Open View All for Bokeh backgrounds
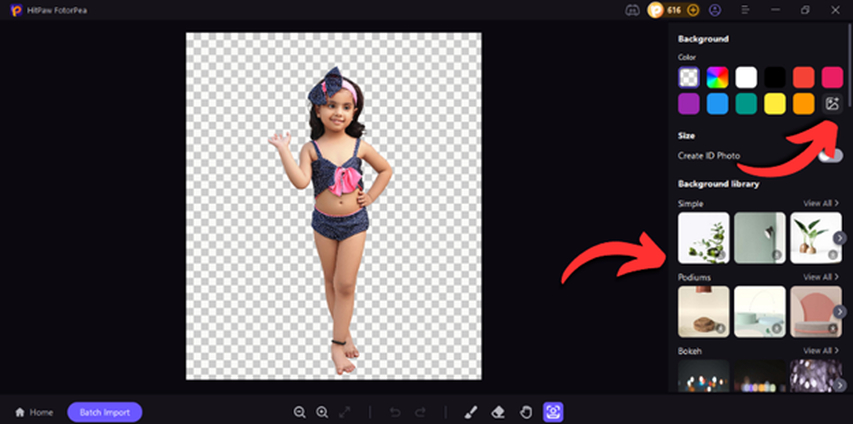The width and height of the screenshot is (853, 424). (x=821, y=351)
